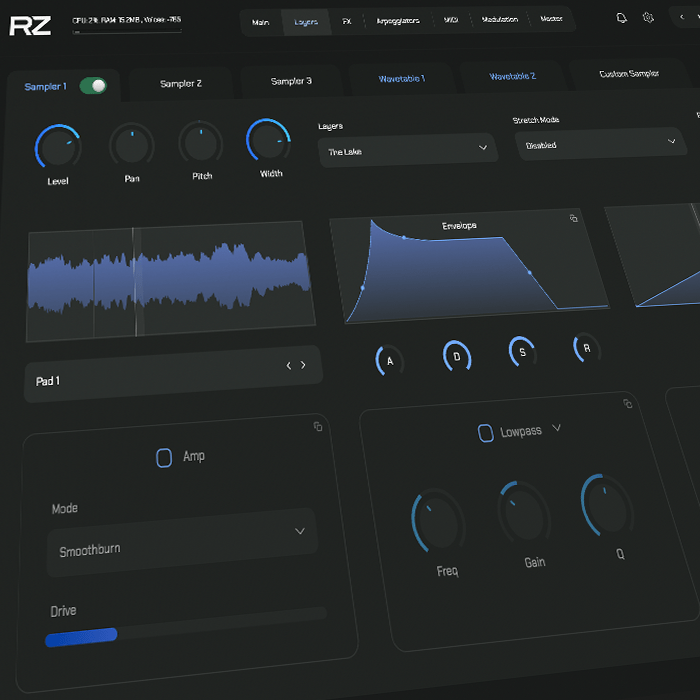Open the Layers dropdown showing The Lake

click(406, 150)
